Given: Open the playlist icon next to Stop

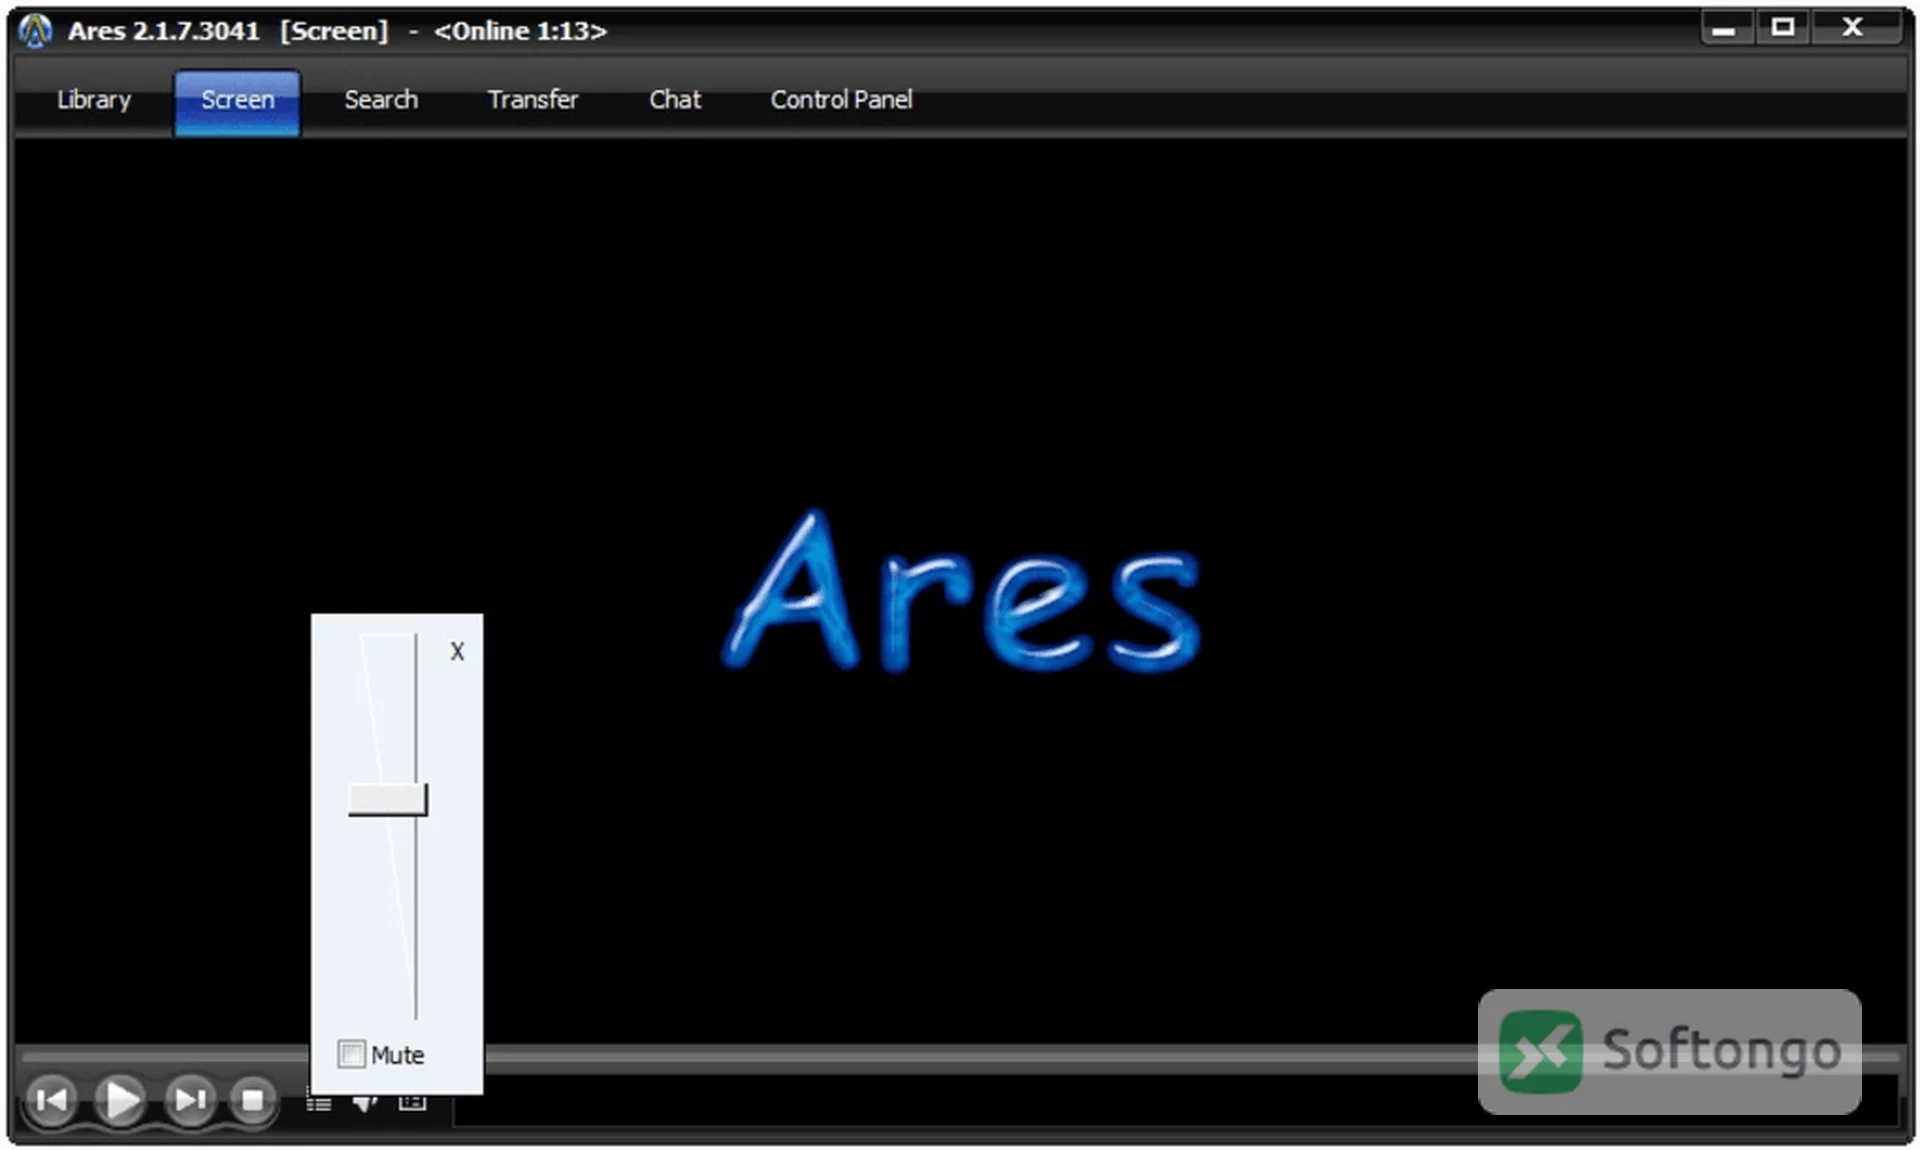Looking at the screenshot, I should click(x=319, y=1103).
